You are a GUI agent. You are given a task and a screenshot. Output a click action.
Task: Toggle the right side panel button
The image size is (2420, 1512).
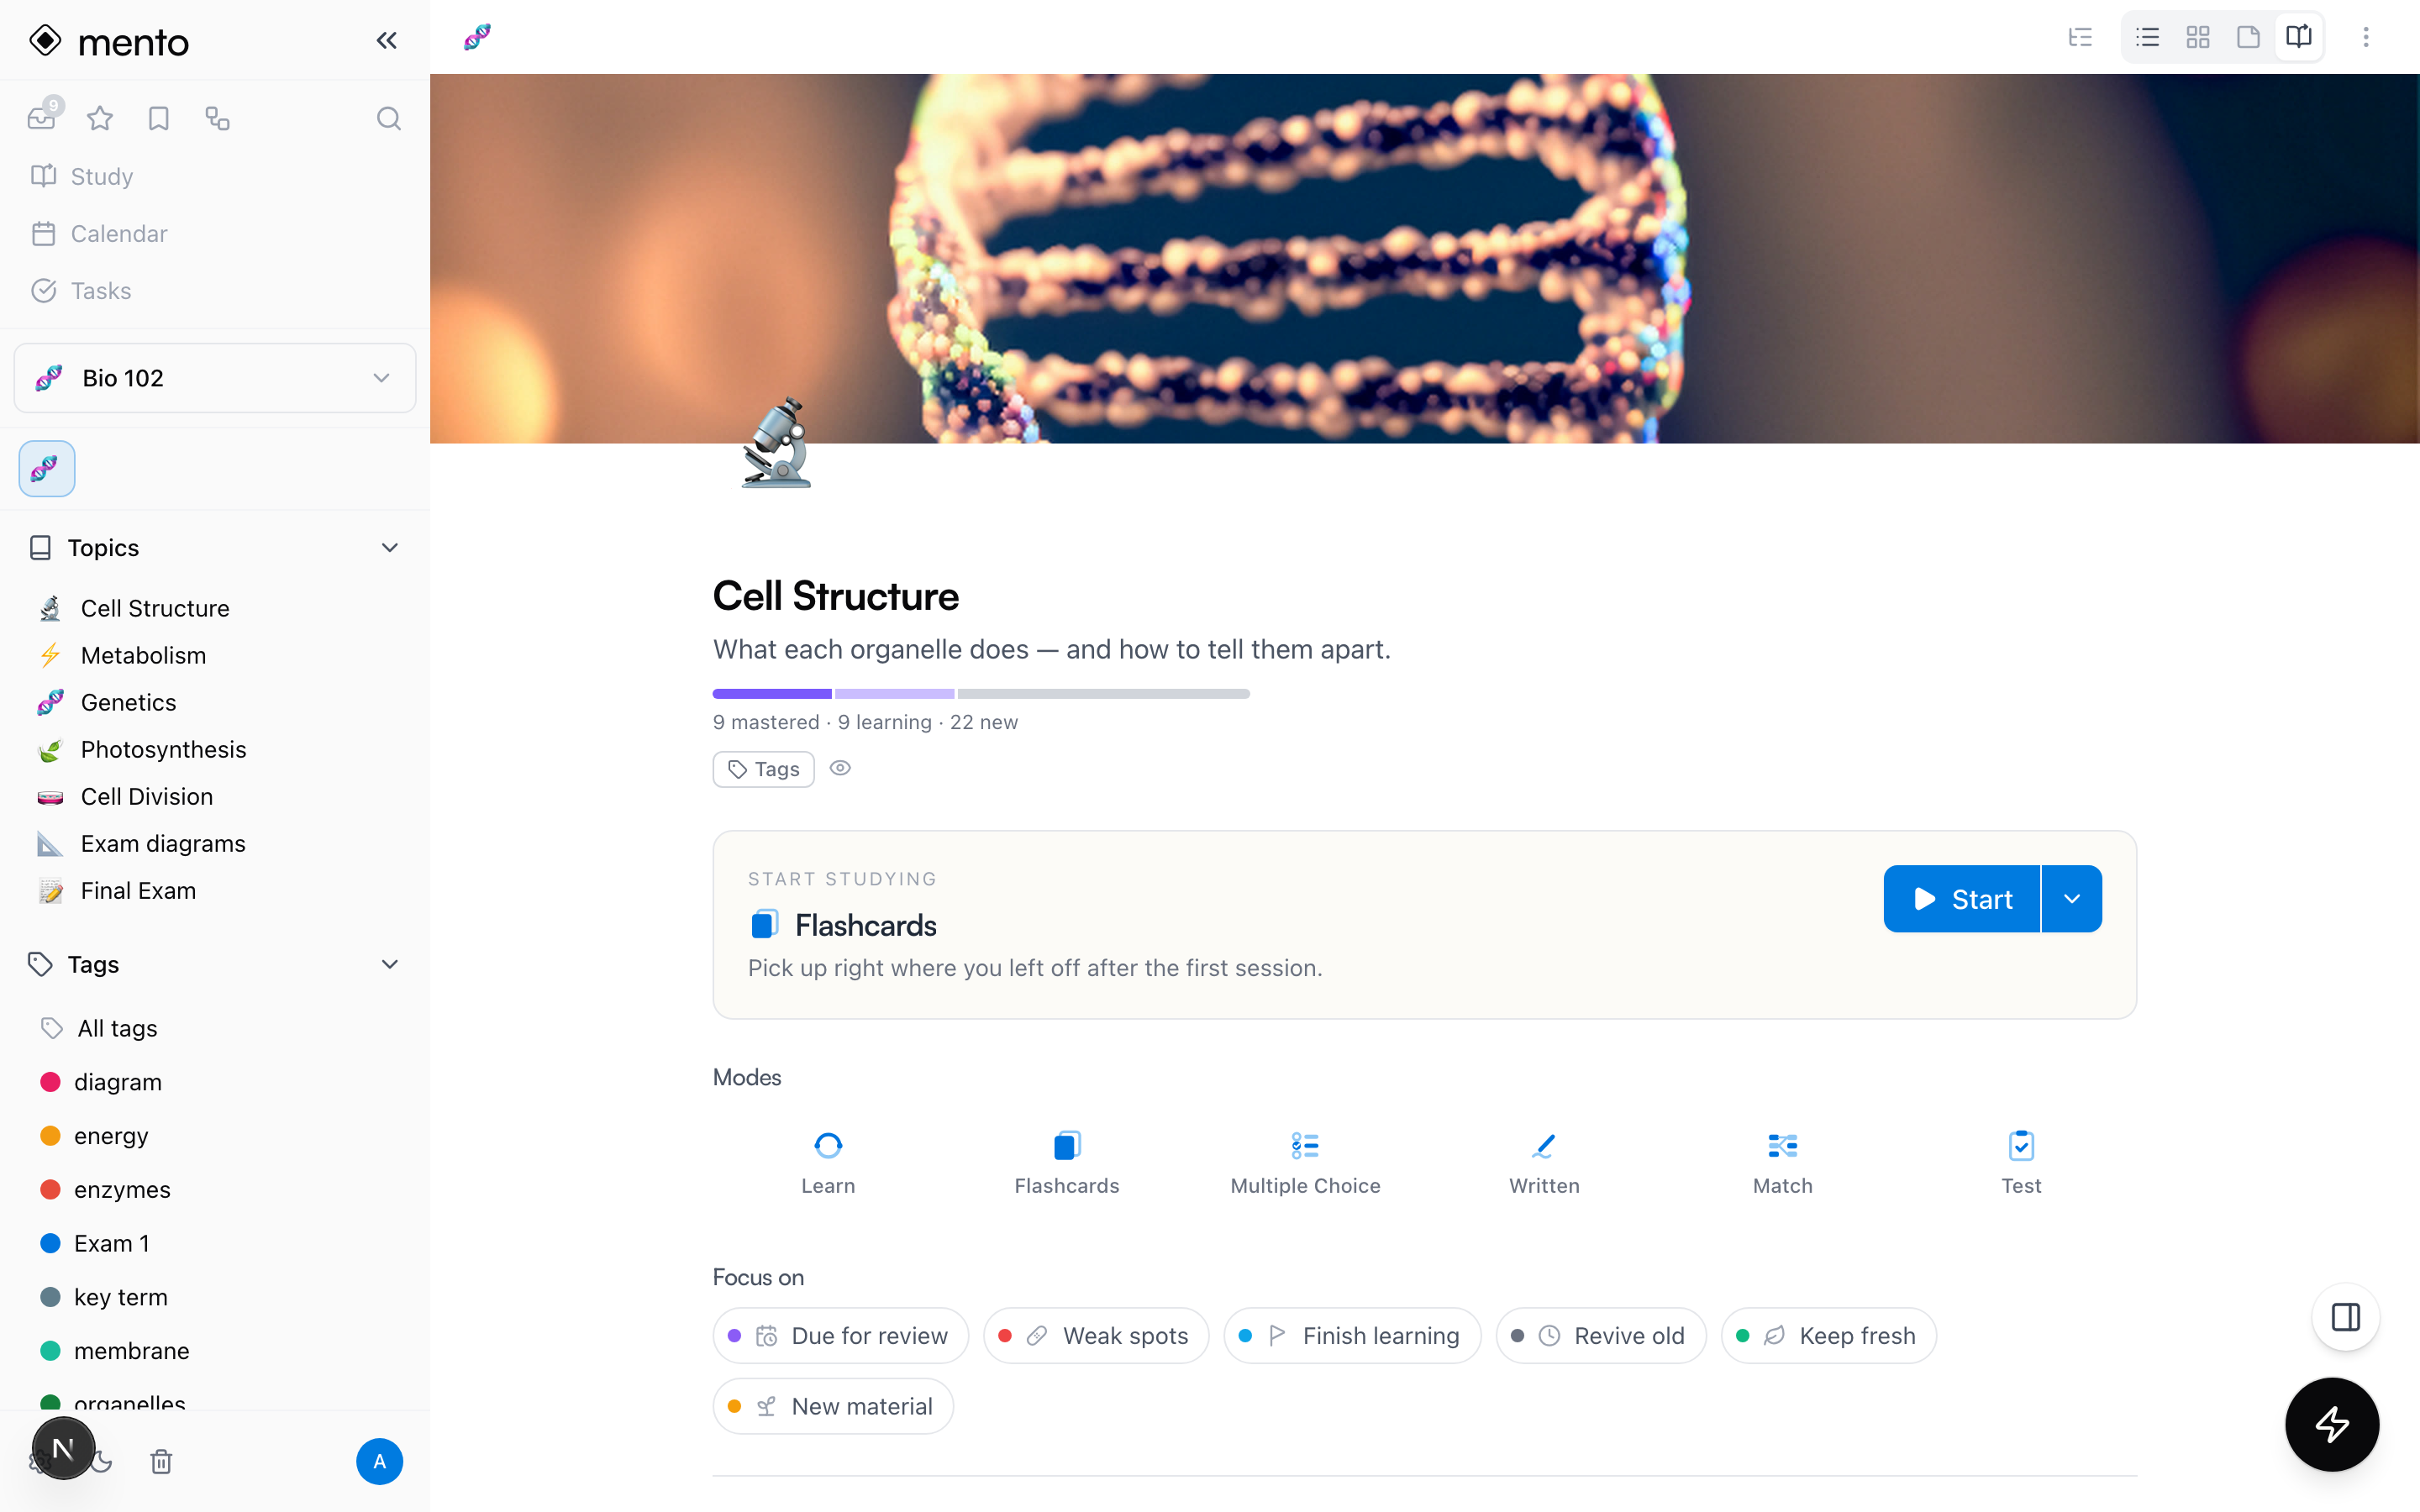pyautogui.click(x=2345, y=1317)
